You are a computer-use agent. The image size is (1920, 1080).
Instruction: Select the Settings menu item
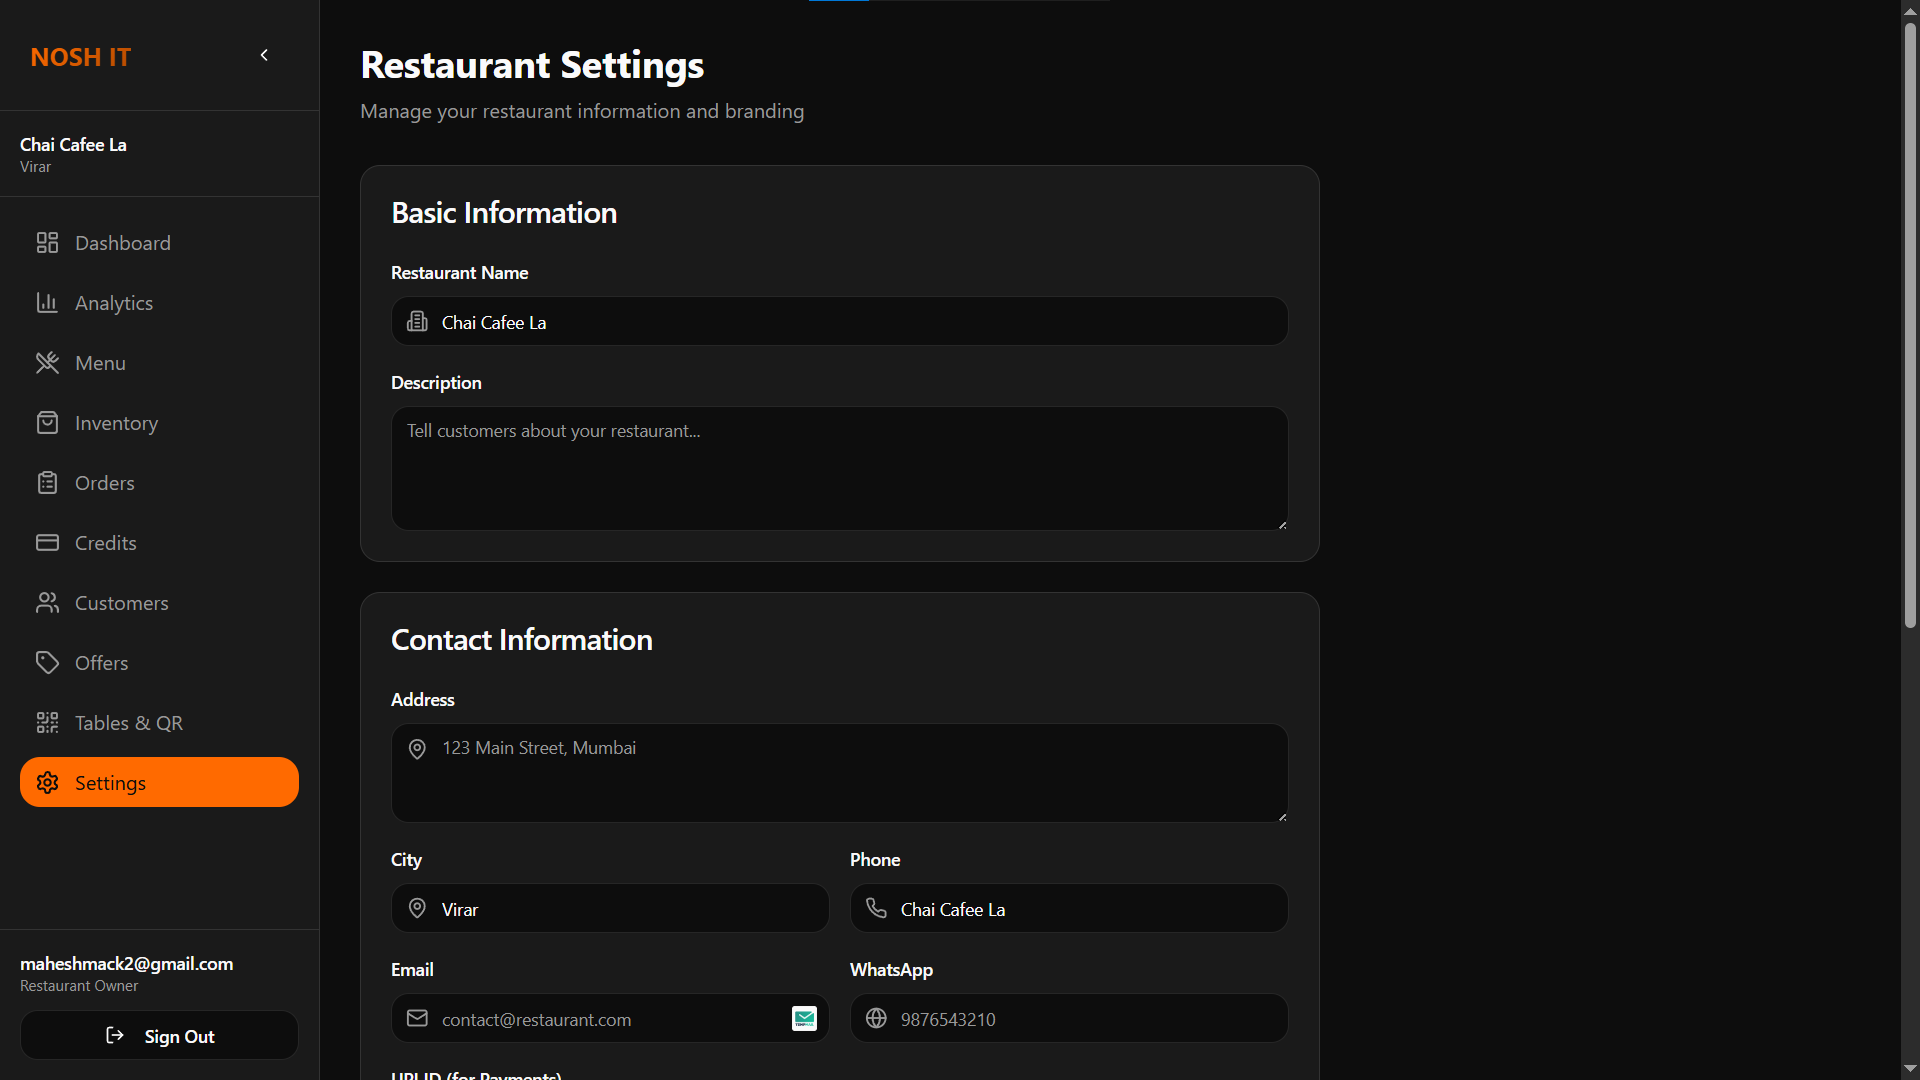pos(159,782)
